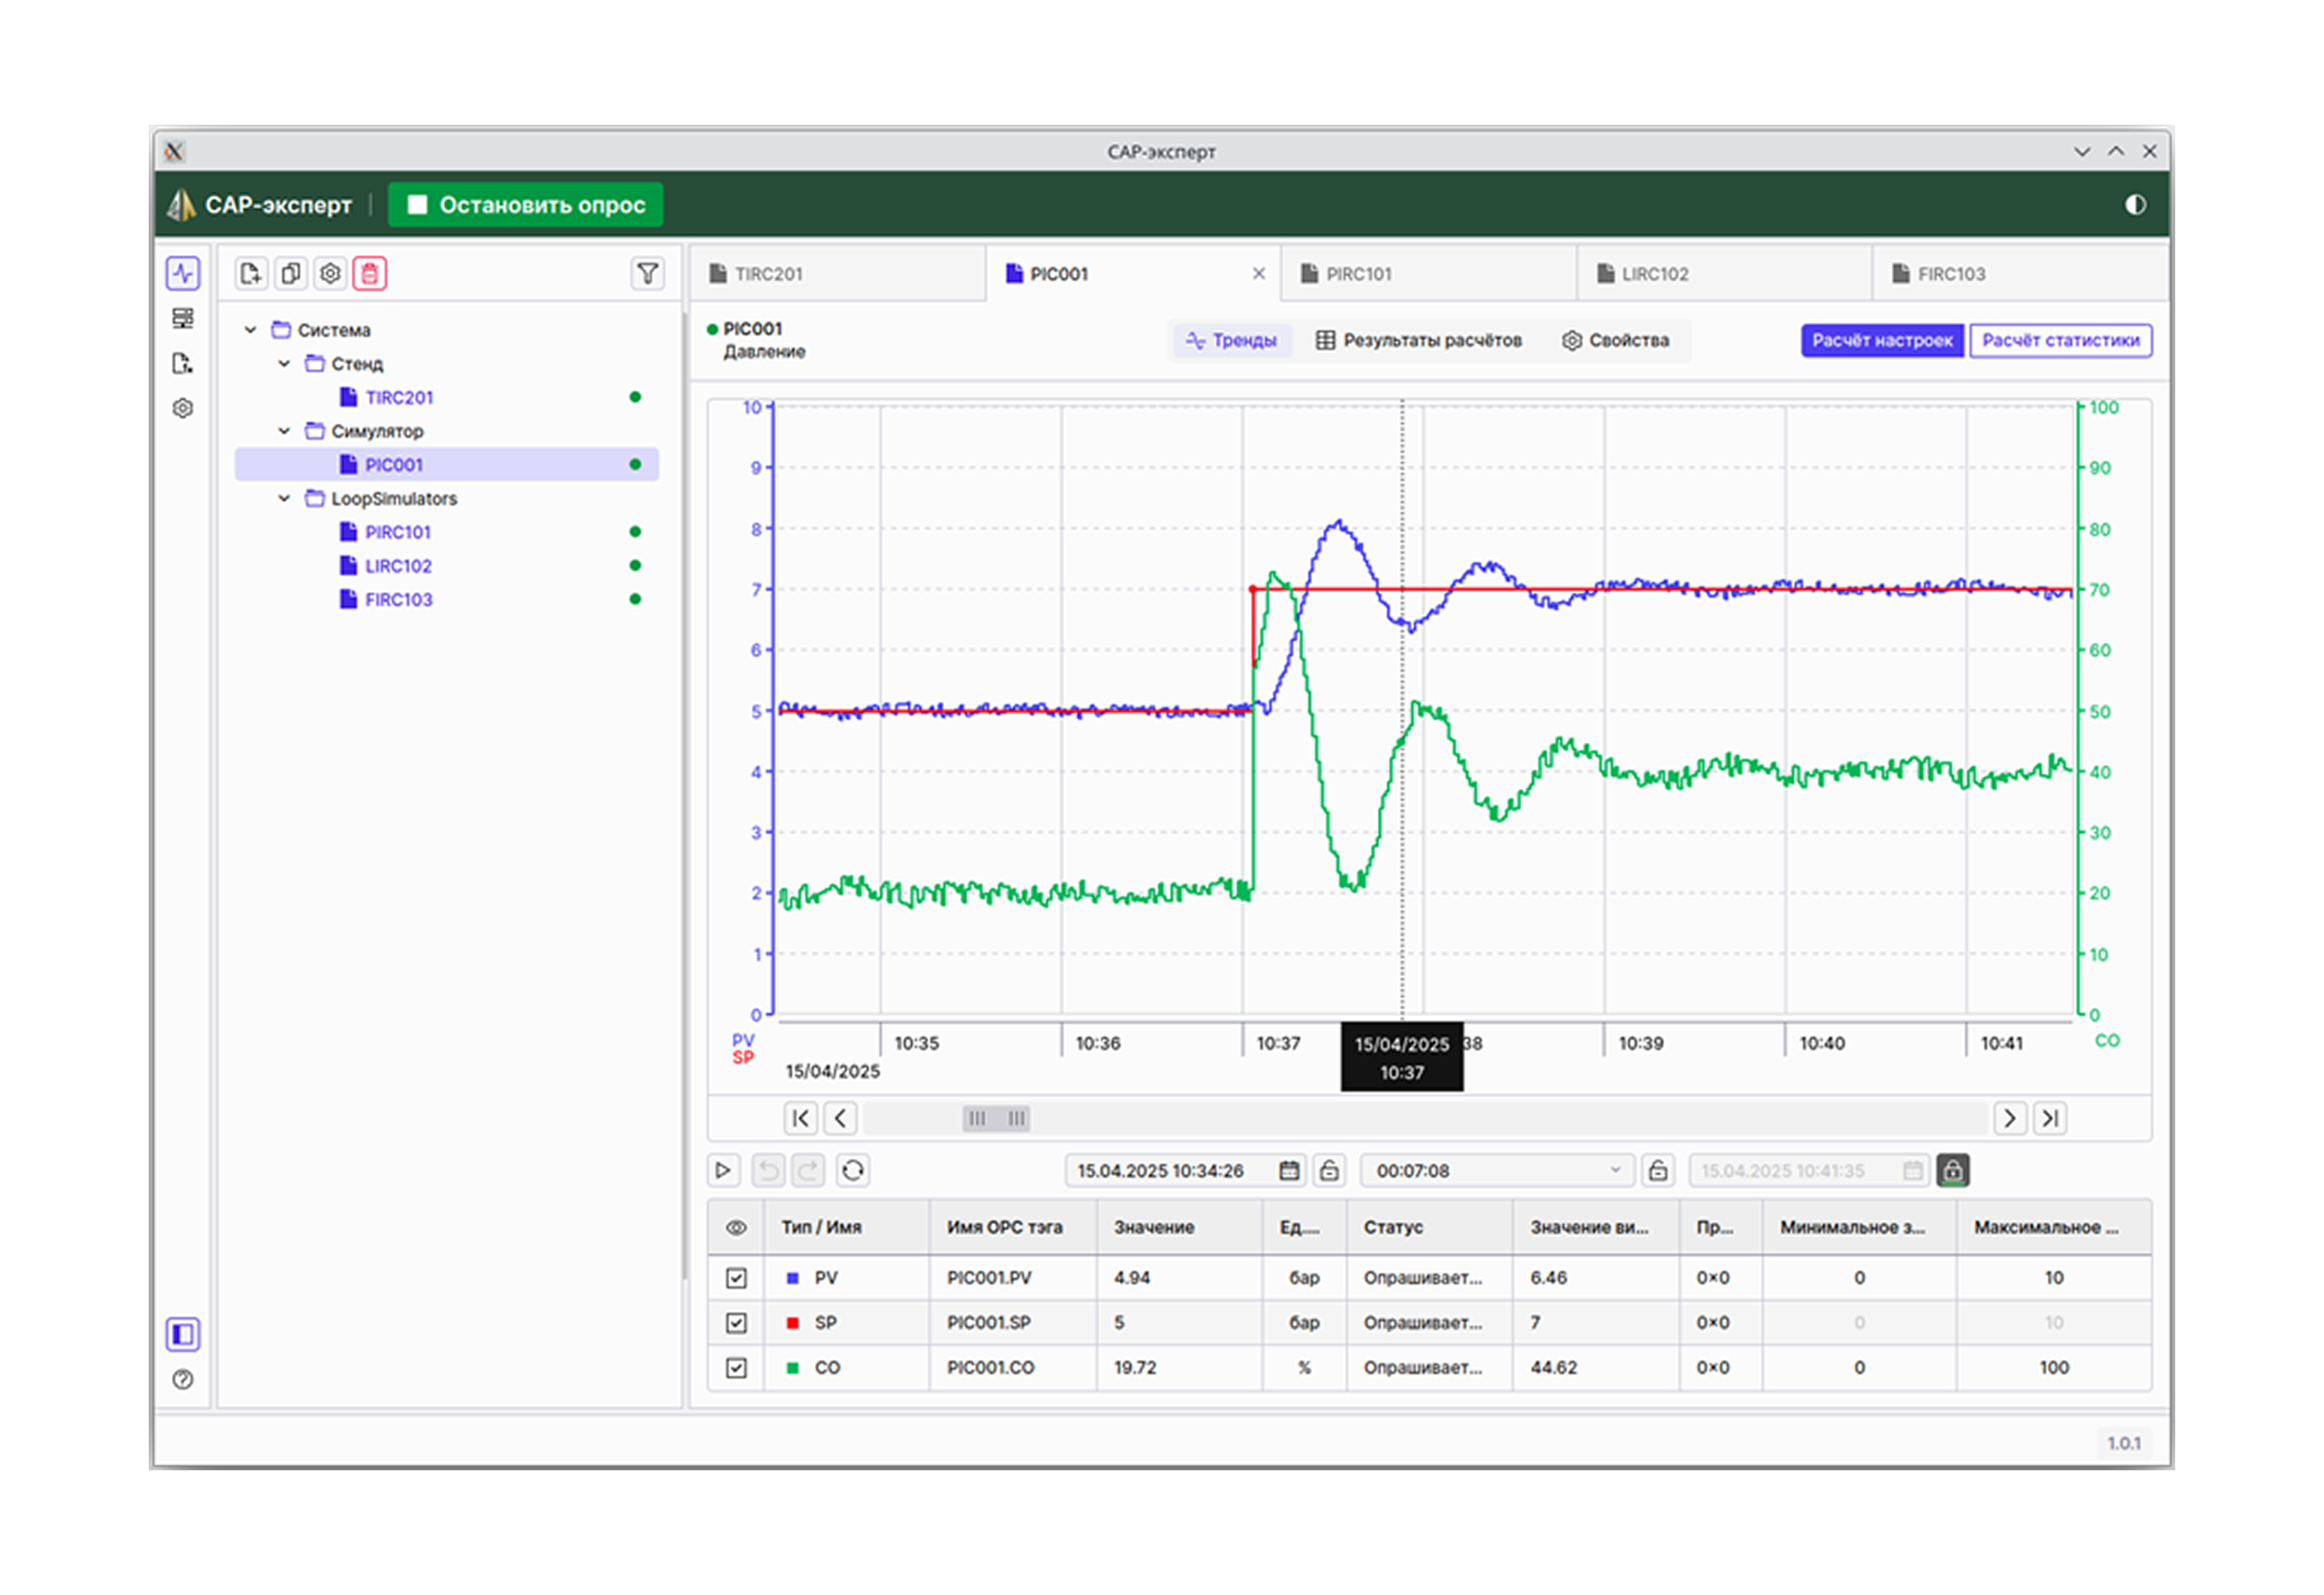The width and height of the screenshot is (2324, 1595).
Task: Close the PIC001 tab
Action: 1259,274
